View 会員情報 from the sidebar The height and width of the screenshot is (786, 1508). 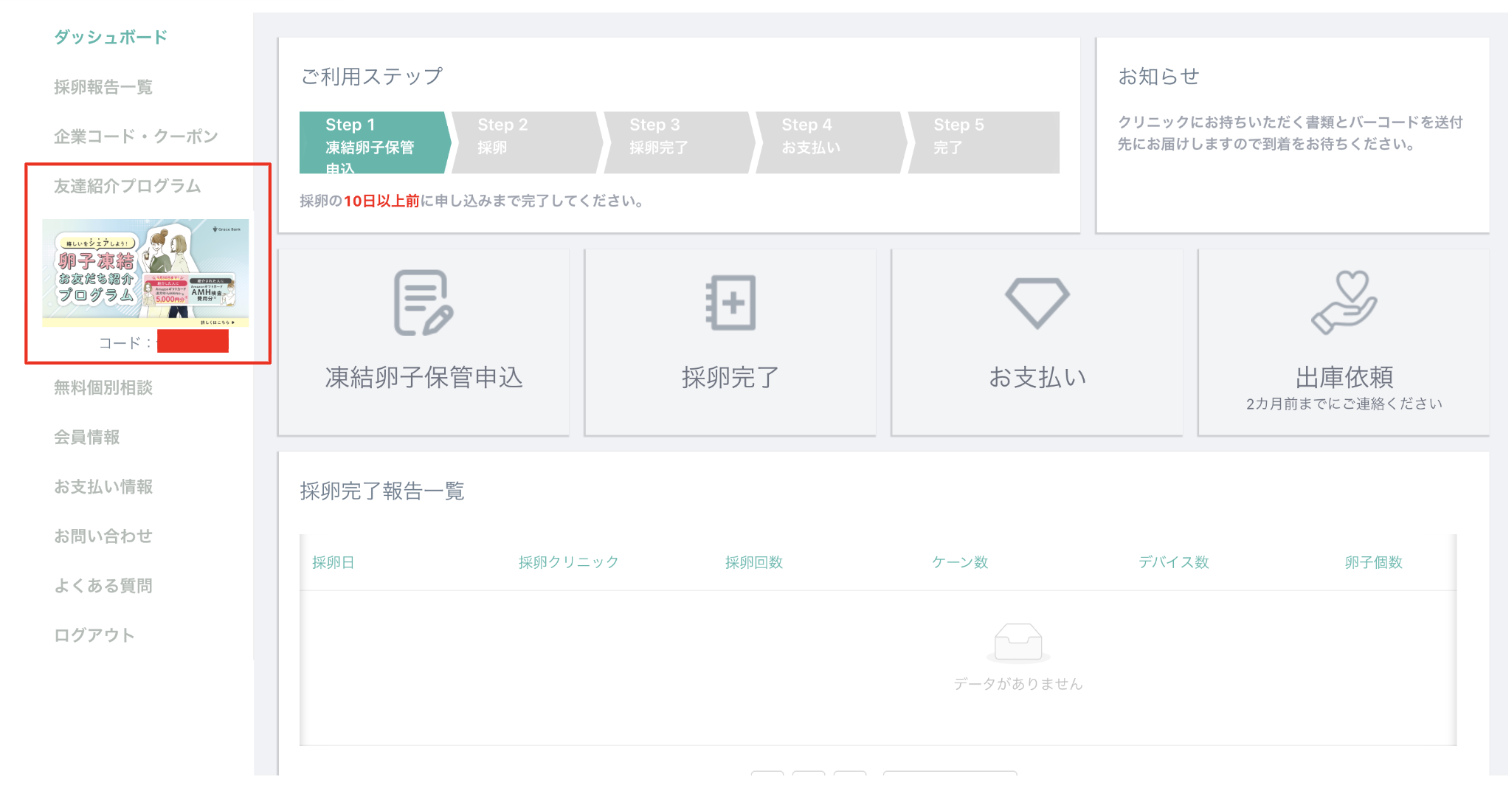[87, 437]
